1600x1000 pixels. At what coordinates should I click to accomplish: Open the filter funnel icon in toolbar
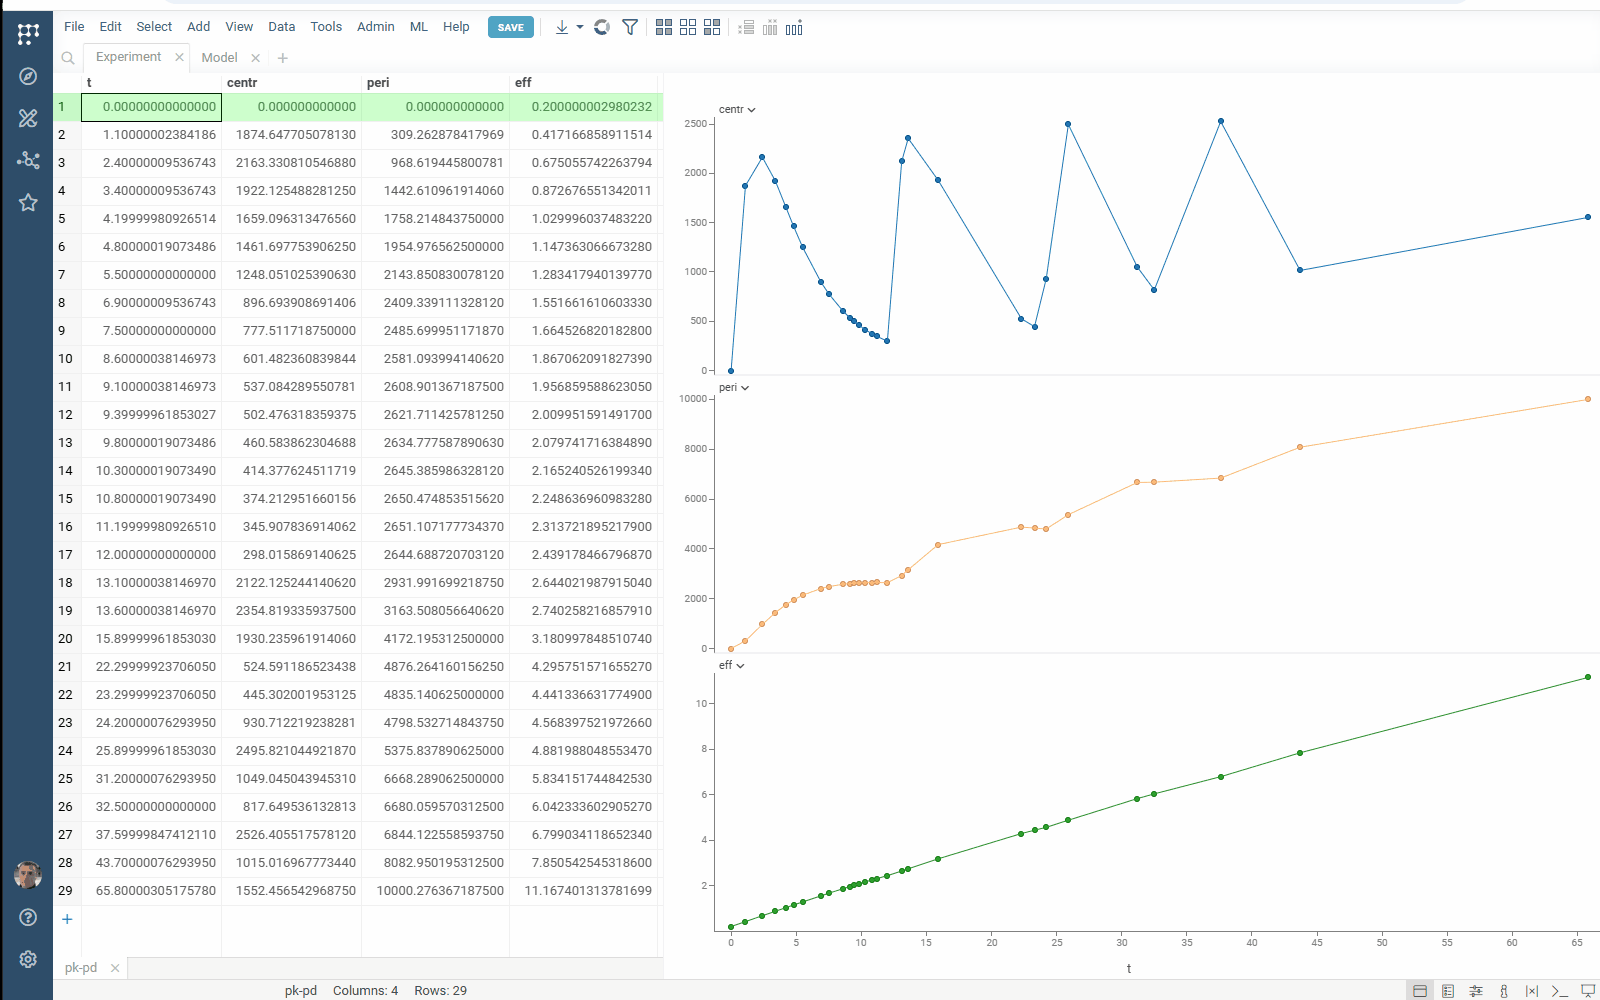630,27
